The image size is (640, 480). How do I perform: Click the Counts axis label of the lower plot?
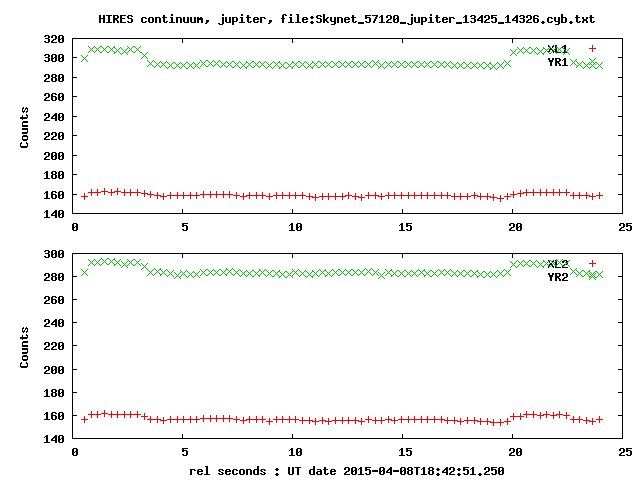coord(24,347)
